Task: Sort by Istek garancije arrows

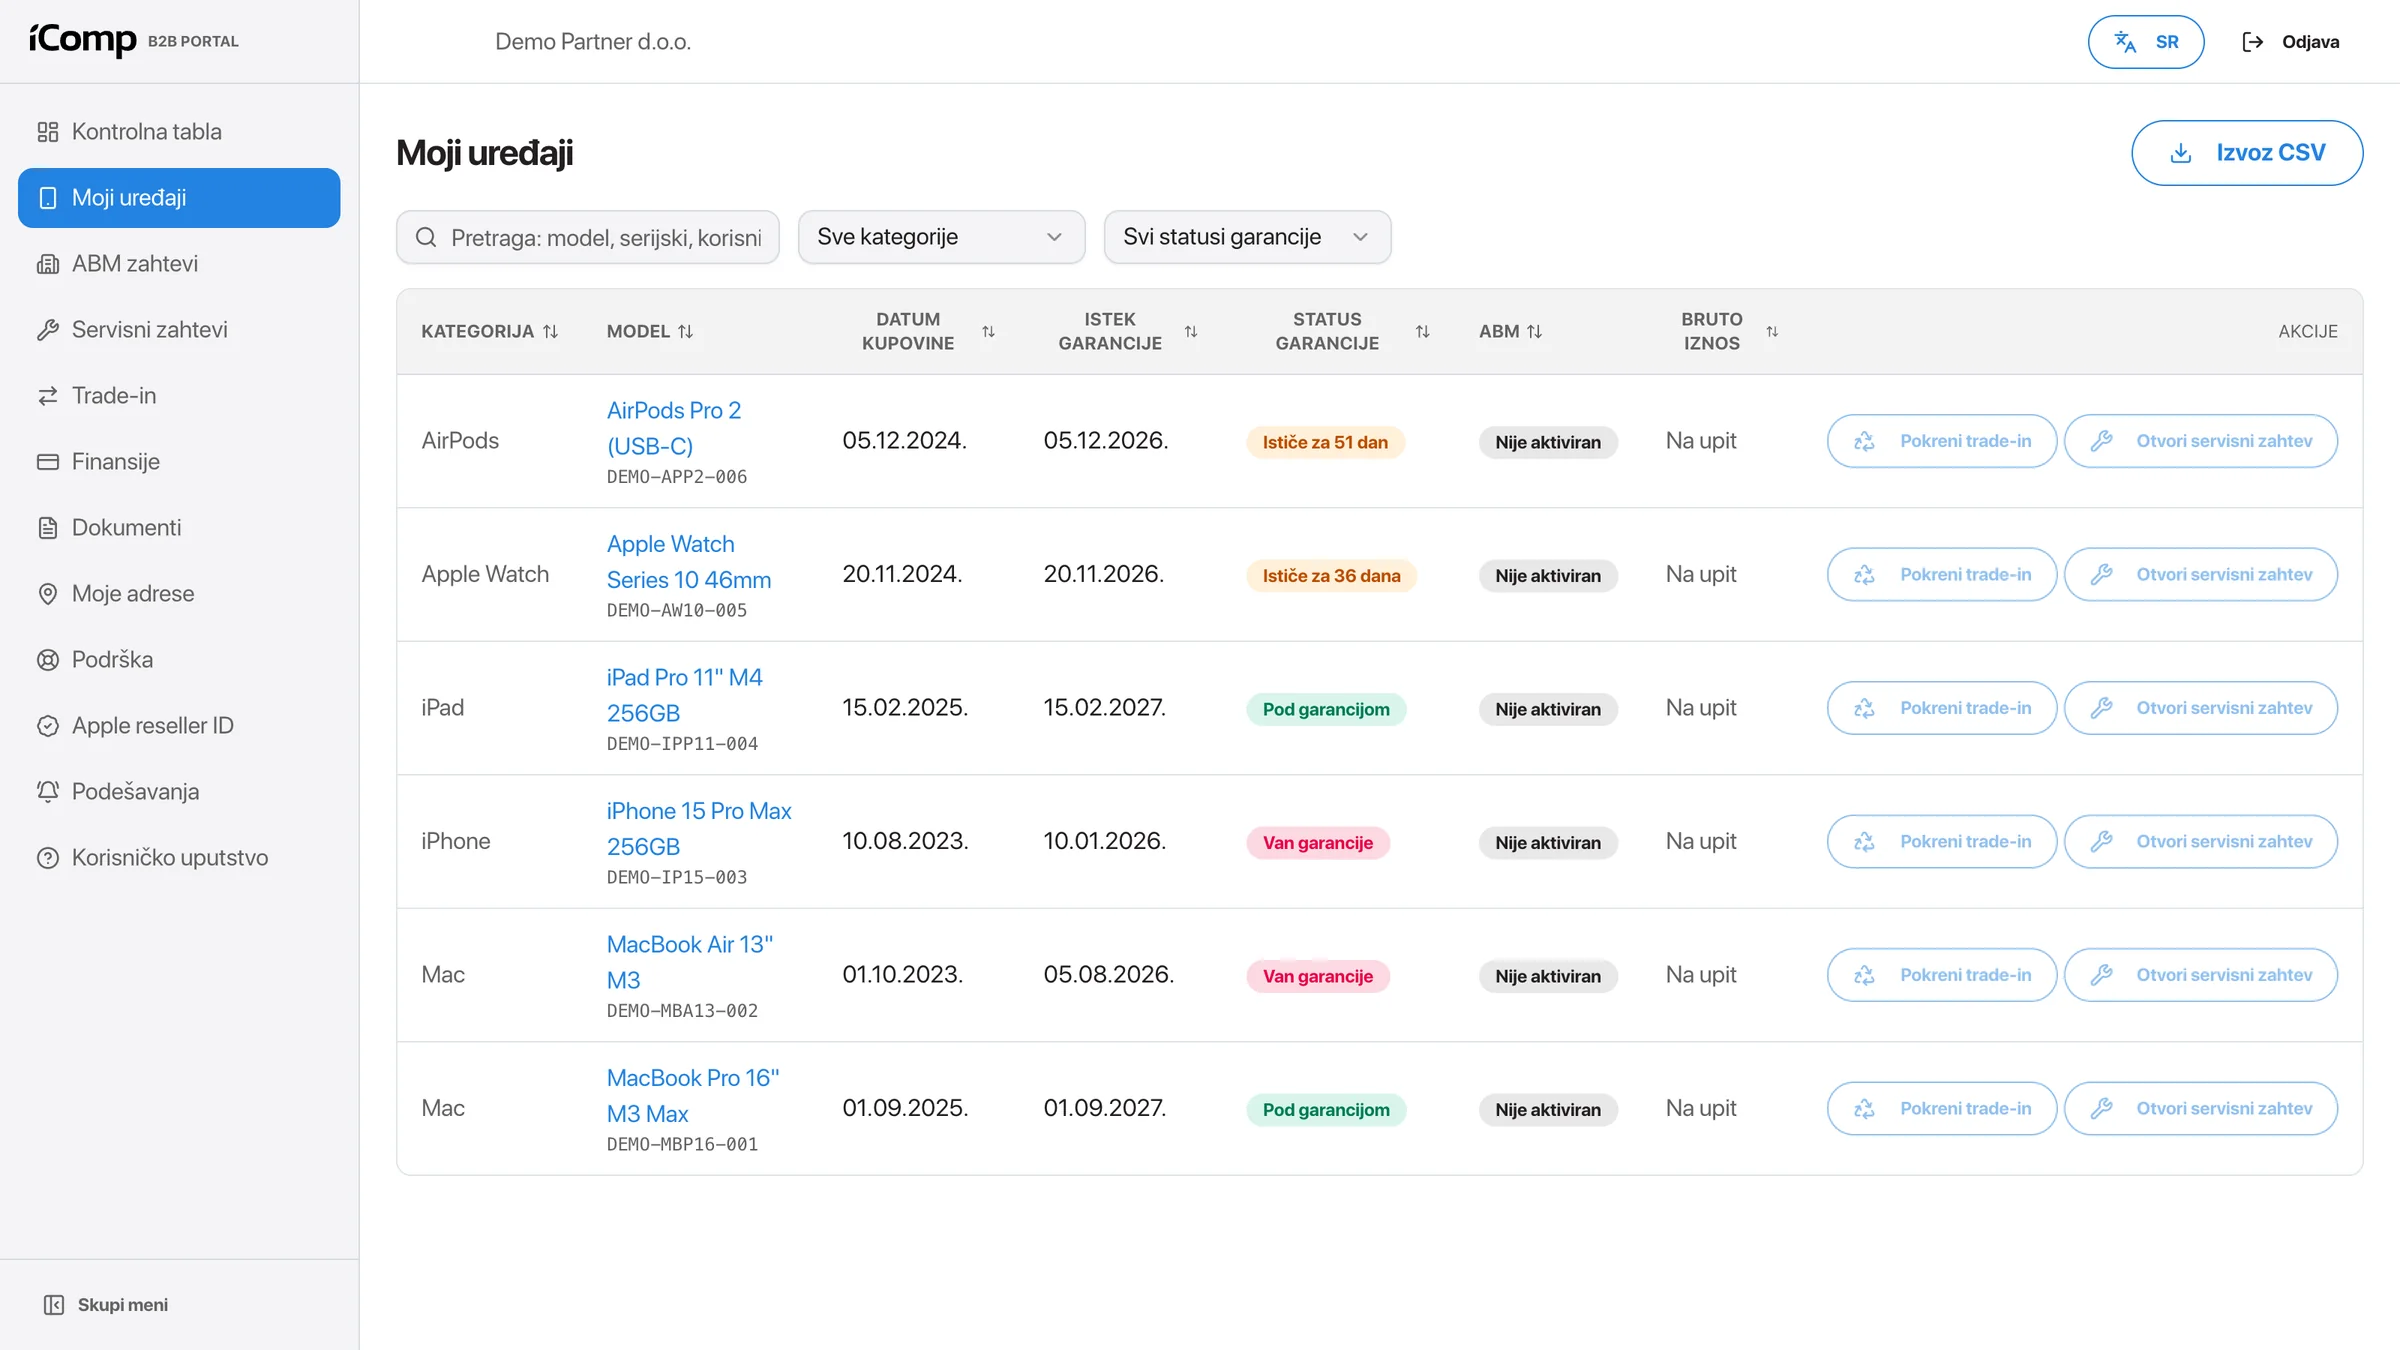Action: coord(1190,331)
